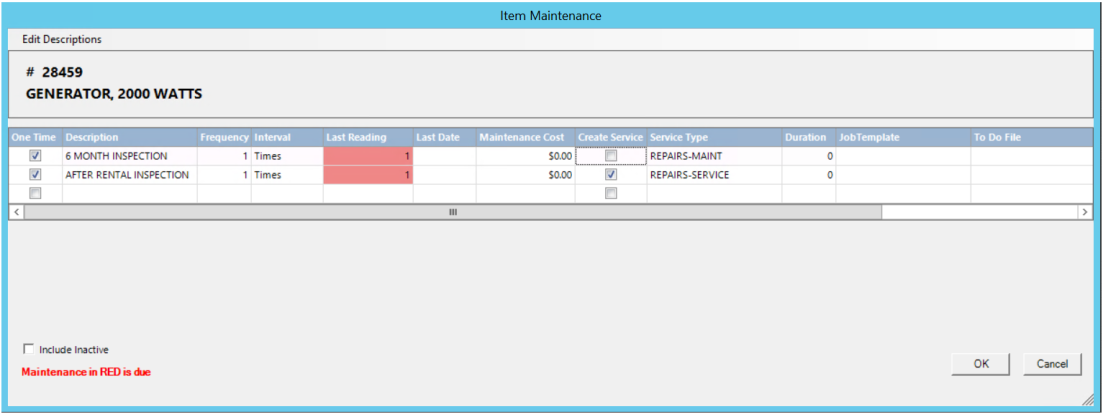Click empty Description cell in new row
The height and width of the screenshot is (414, 1103).
[x=129, y=193]
